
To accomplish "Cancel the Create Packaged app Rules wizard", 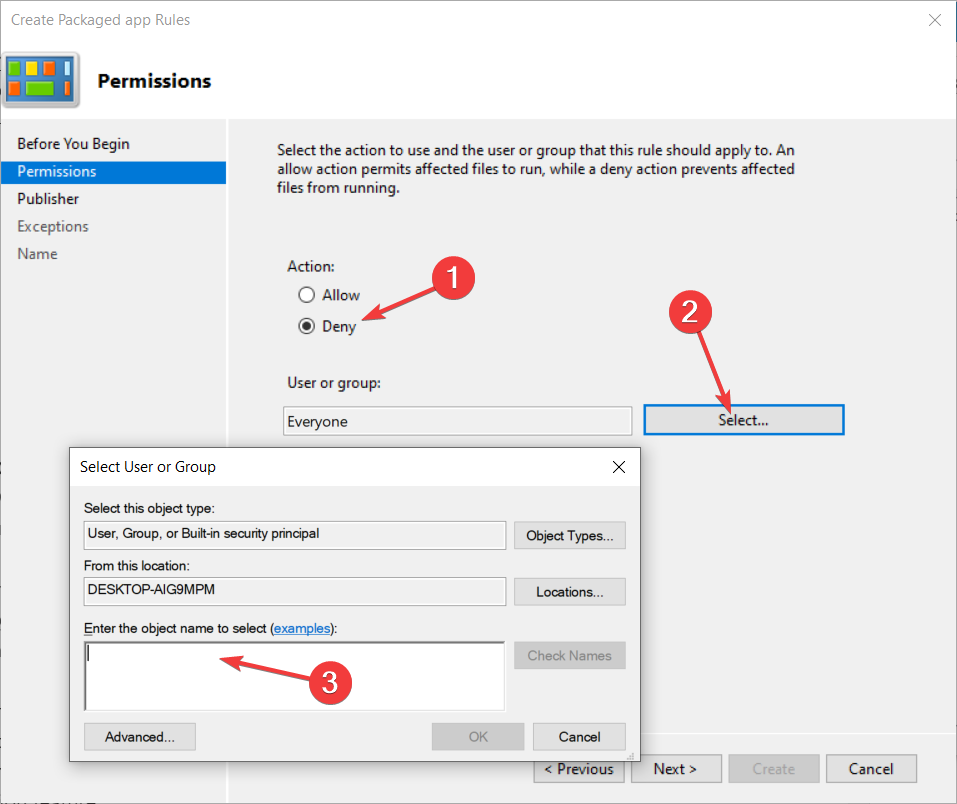I will [x=871, y=769].
